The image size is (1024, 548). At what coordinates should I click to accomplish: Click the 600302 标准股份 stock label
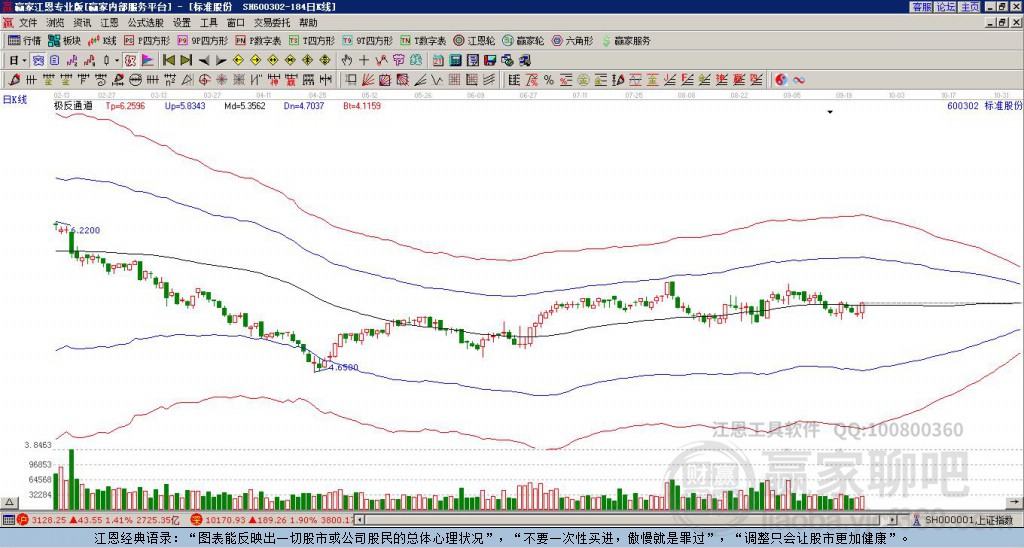tap(984, 105)
